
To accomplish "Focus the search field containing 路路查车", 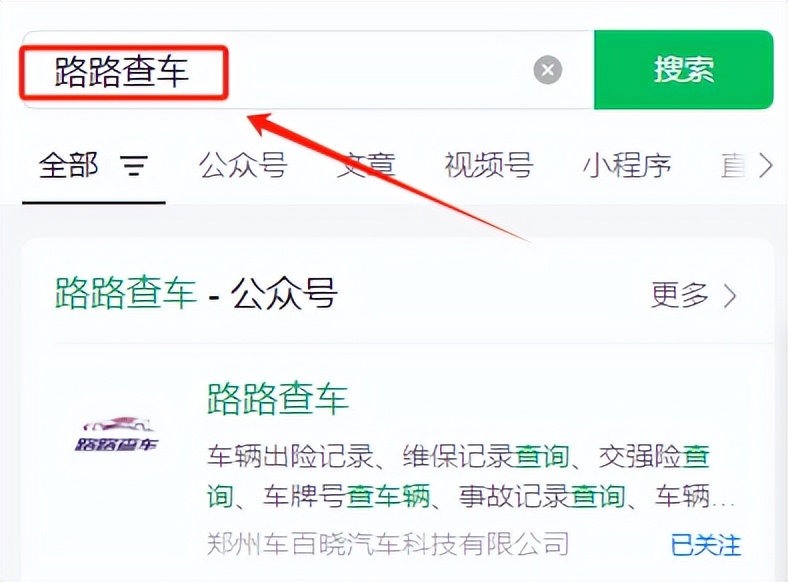I will point(308,69).
